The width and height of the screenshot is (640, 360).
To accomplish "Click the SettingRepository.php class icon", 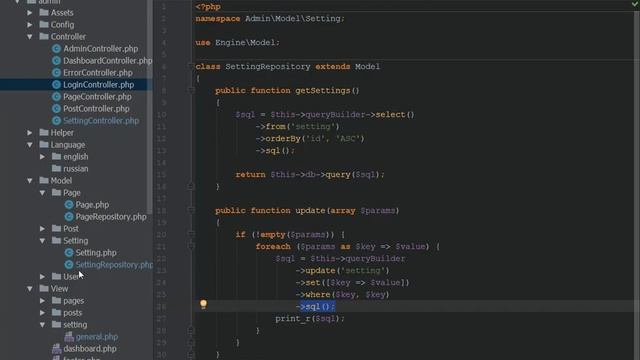I will pos(69,264).
